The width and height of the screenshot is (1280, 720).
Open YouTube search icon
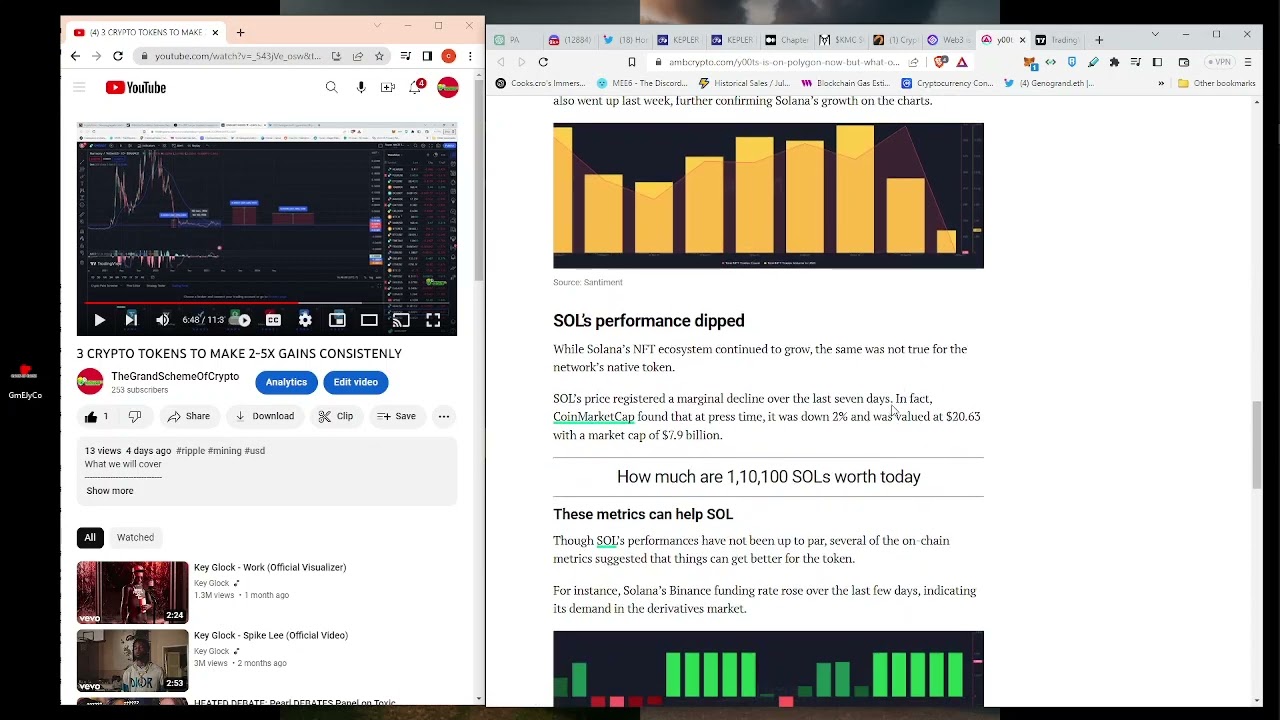click(331, 88)
